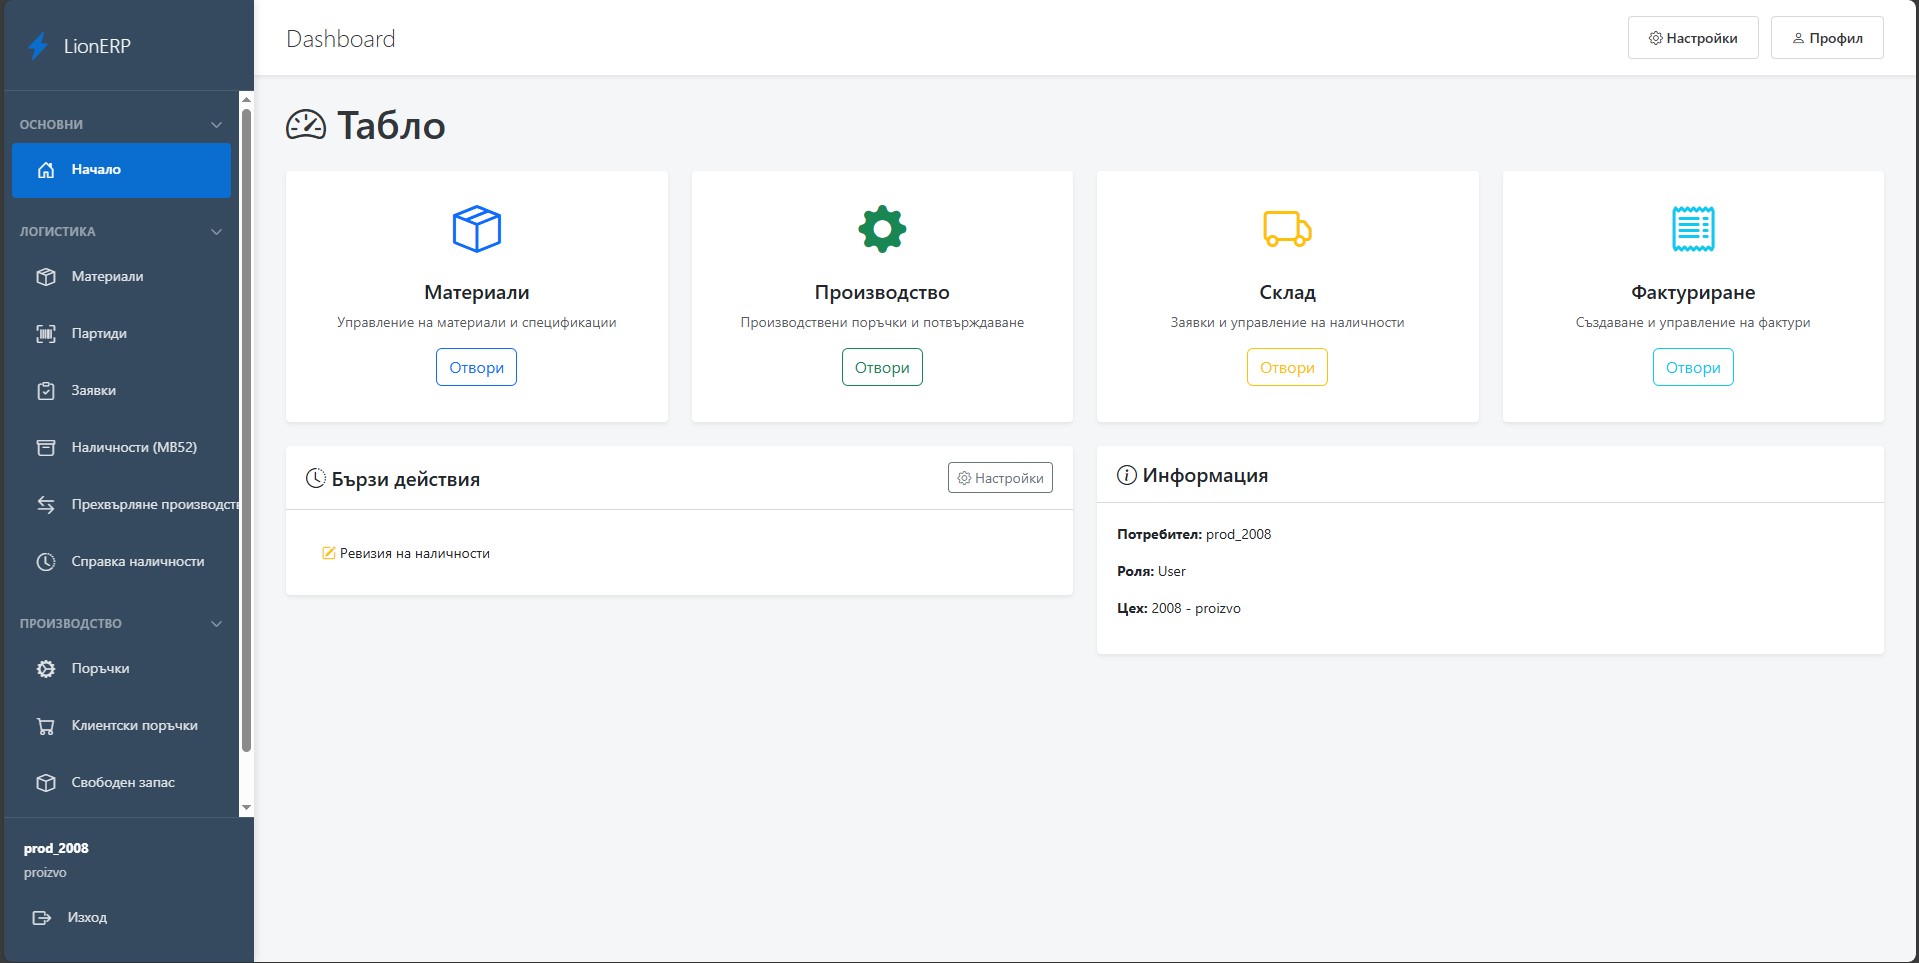The image size is (1919, 963).
Task: Click the LionERP lightning bolt logo
Action: 38,46
